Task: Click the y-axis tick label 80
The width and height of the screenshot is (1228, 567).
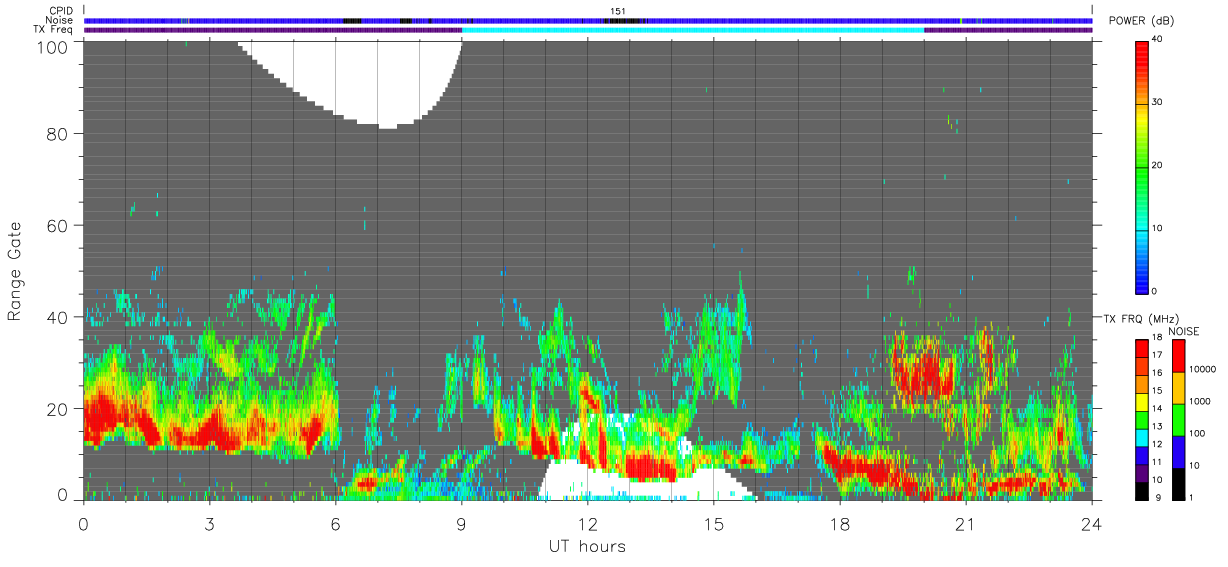Action: click(x=59, y=133)
